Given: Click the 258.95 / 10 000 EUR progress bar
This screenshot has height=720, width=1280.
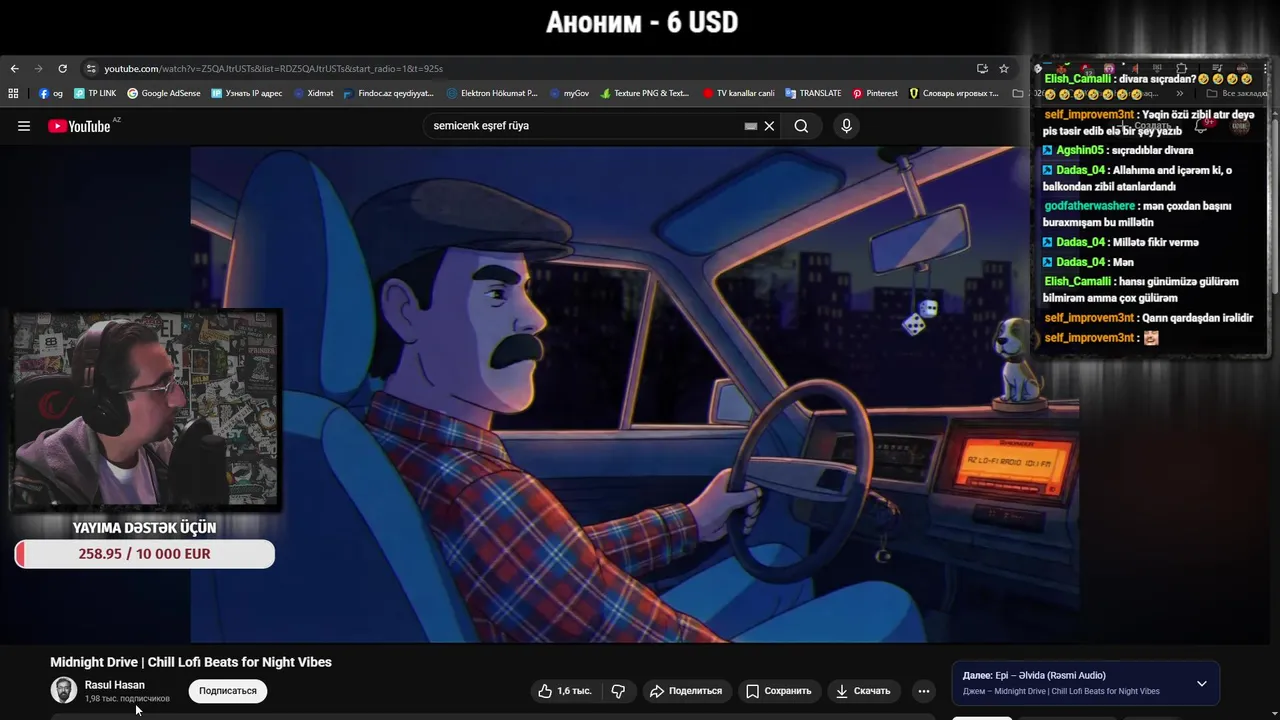Looking at the screenshot, I should coord(145,554).
